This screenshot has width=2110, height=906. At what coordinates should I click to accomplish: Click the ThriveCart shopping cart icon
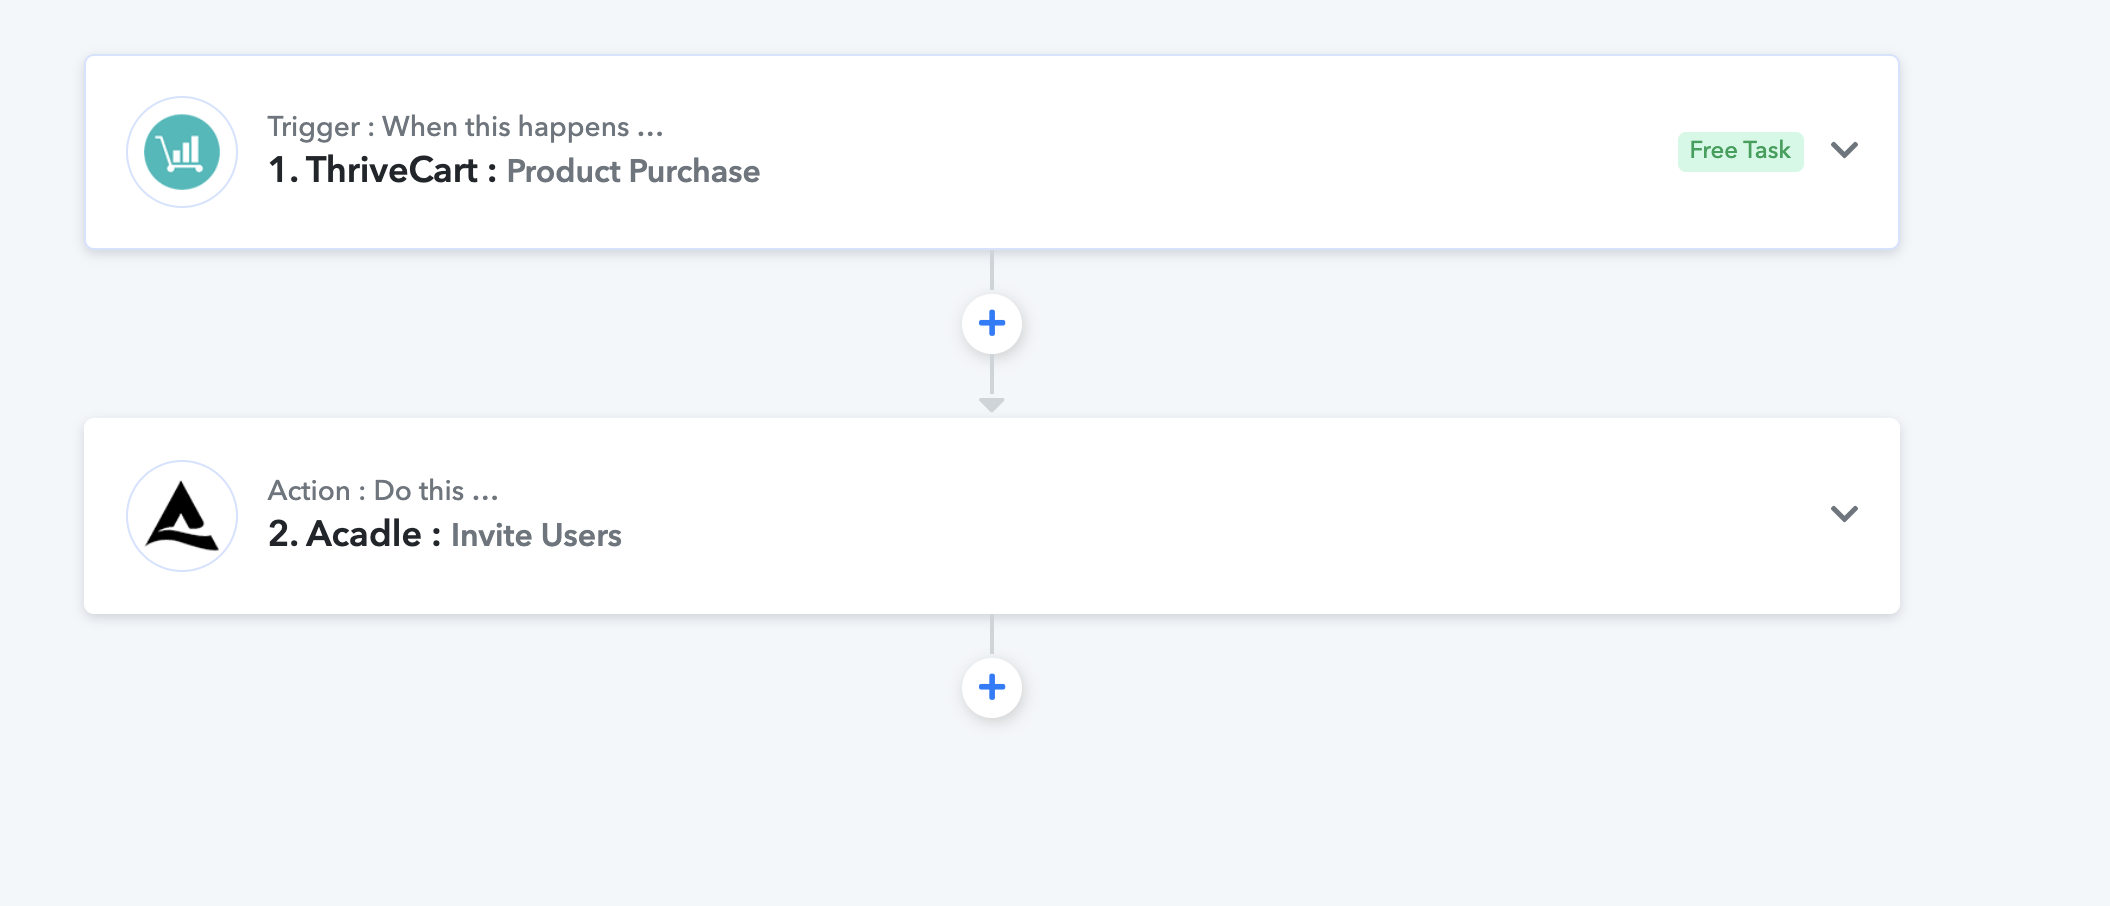(182, 152)
